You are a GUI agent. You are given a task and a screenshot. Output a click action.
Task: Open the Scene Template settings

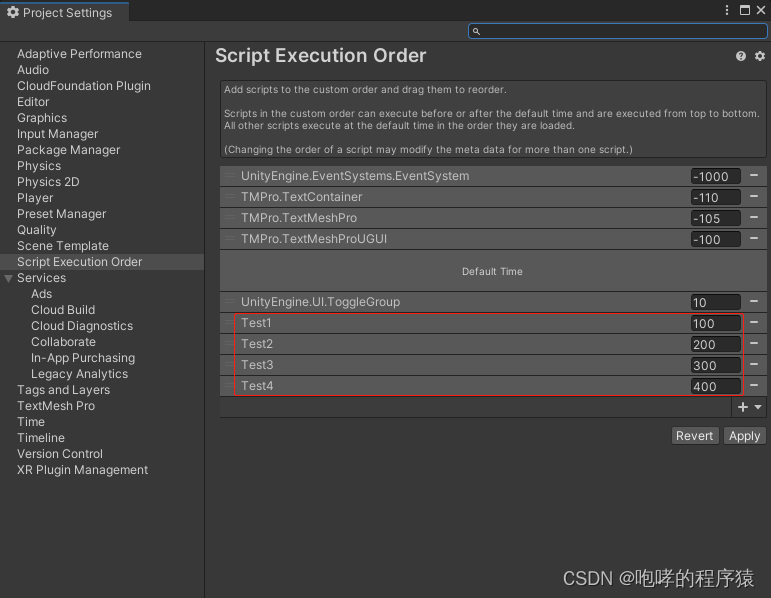(62, 246)
